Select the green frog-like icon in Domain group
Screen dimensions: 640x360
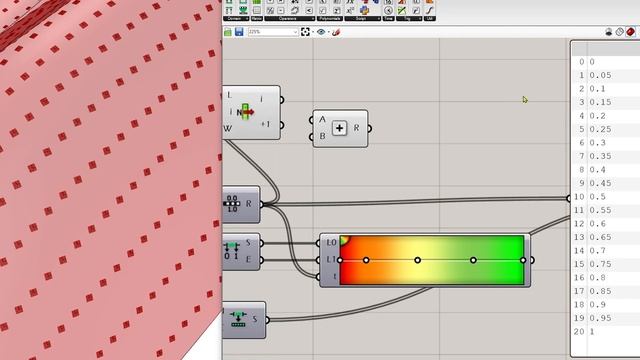pos(243,10)
